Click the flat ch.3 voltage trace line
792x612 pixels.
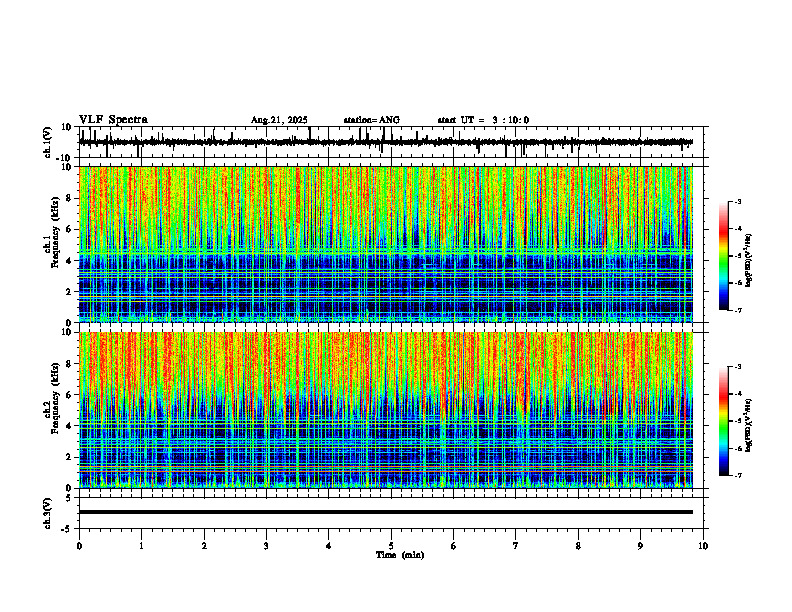click(386, 512)
